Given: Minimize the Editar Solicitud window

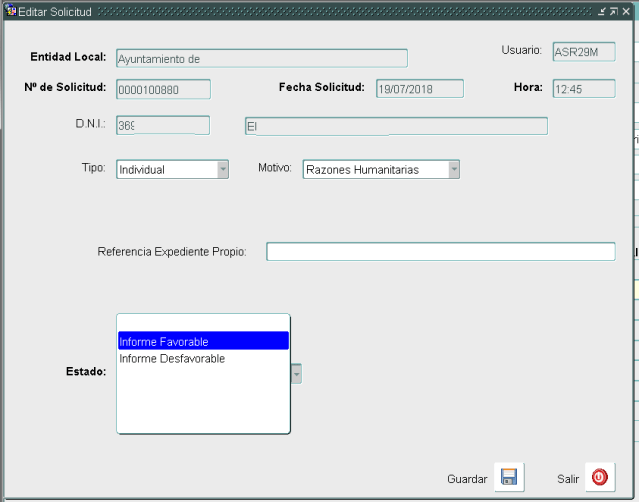Looking at the screenshot, I should (601, 10).
